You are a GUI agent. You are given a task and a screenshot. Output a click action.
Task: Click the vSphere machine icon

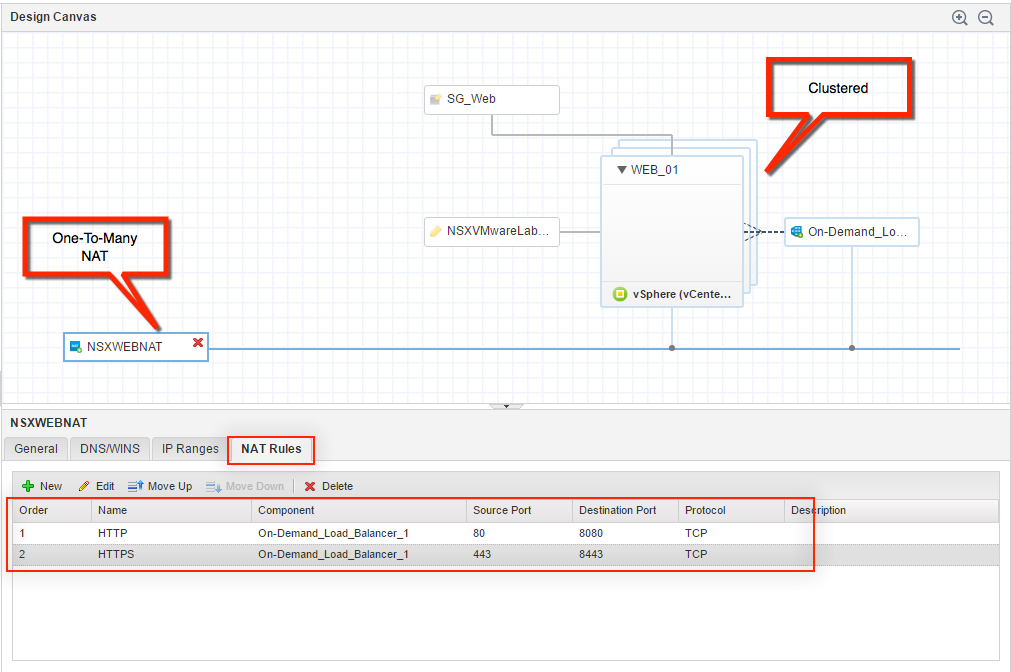pyautogui.click(x=619, y=294)
